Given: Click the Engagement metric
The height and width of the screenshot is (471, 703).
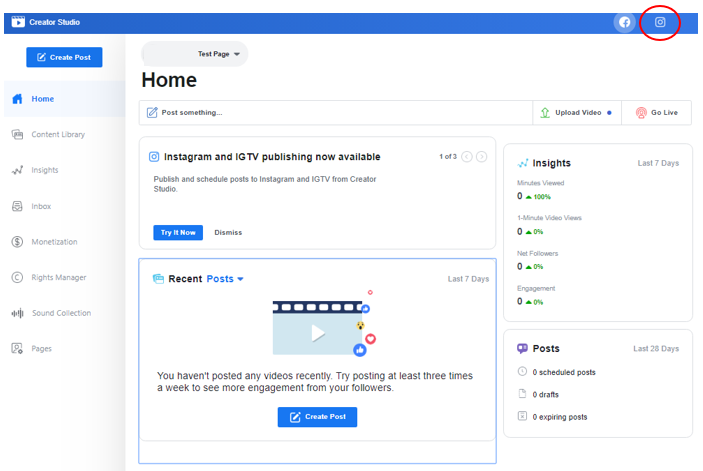Looking at the screenshot, I should 536,295.
